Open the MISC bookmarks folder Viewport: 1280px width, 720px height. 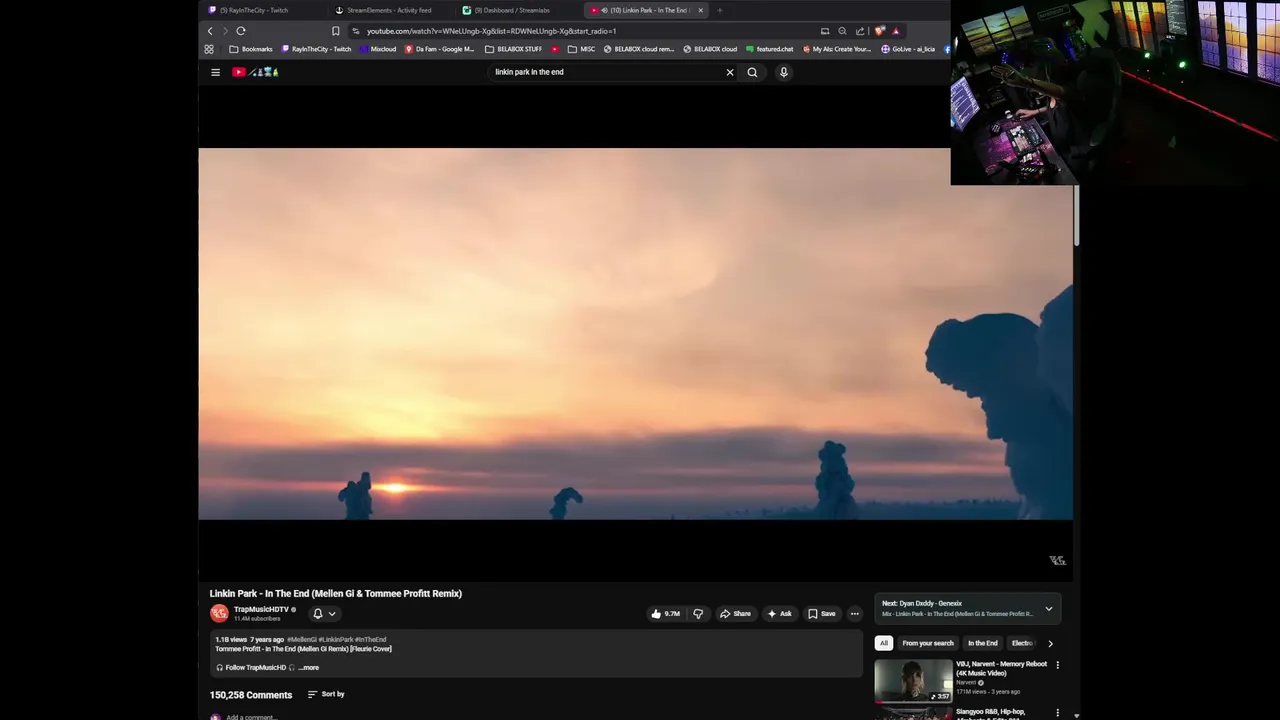[x=581, y=49]
